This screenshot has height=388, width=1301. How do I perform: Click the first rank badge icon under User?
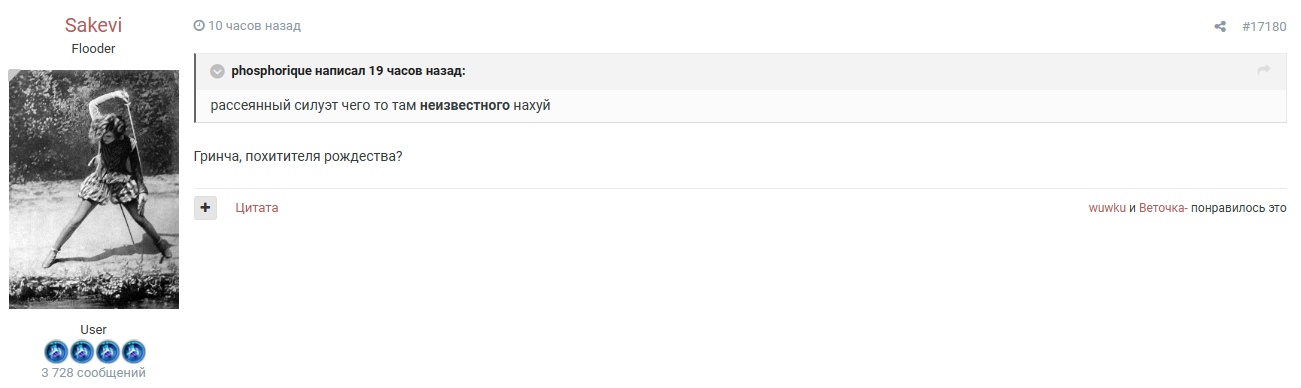pyautogui.click(x=56, y=351)
